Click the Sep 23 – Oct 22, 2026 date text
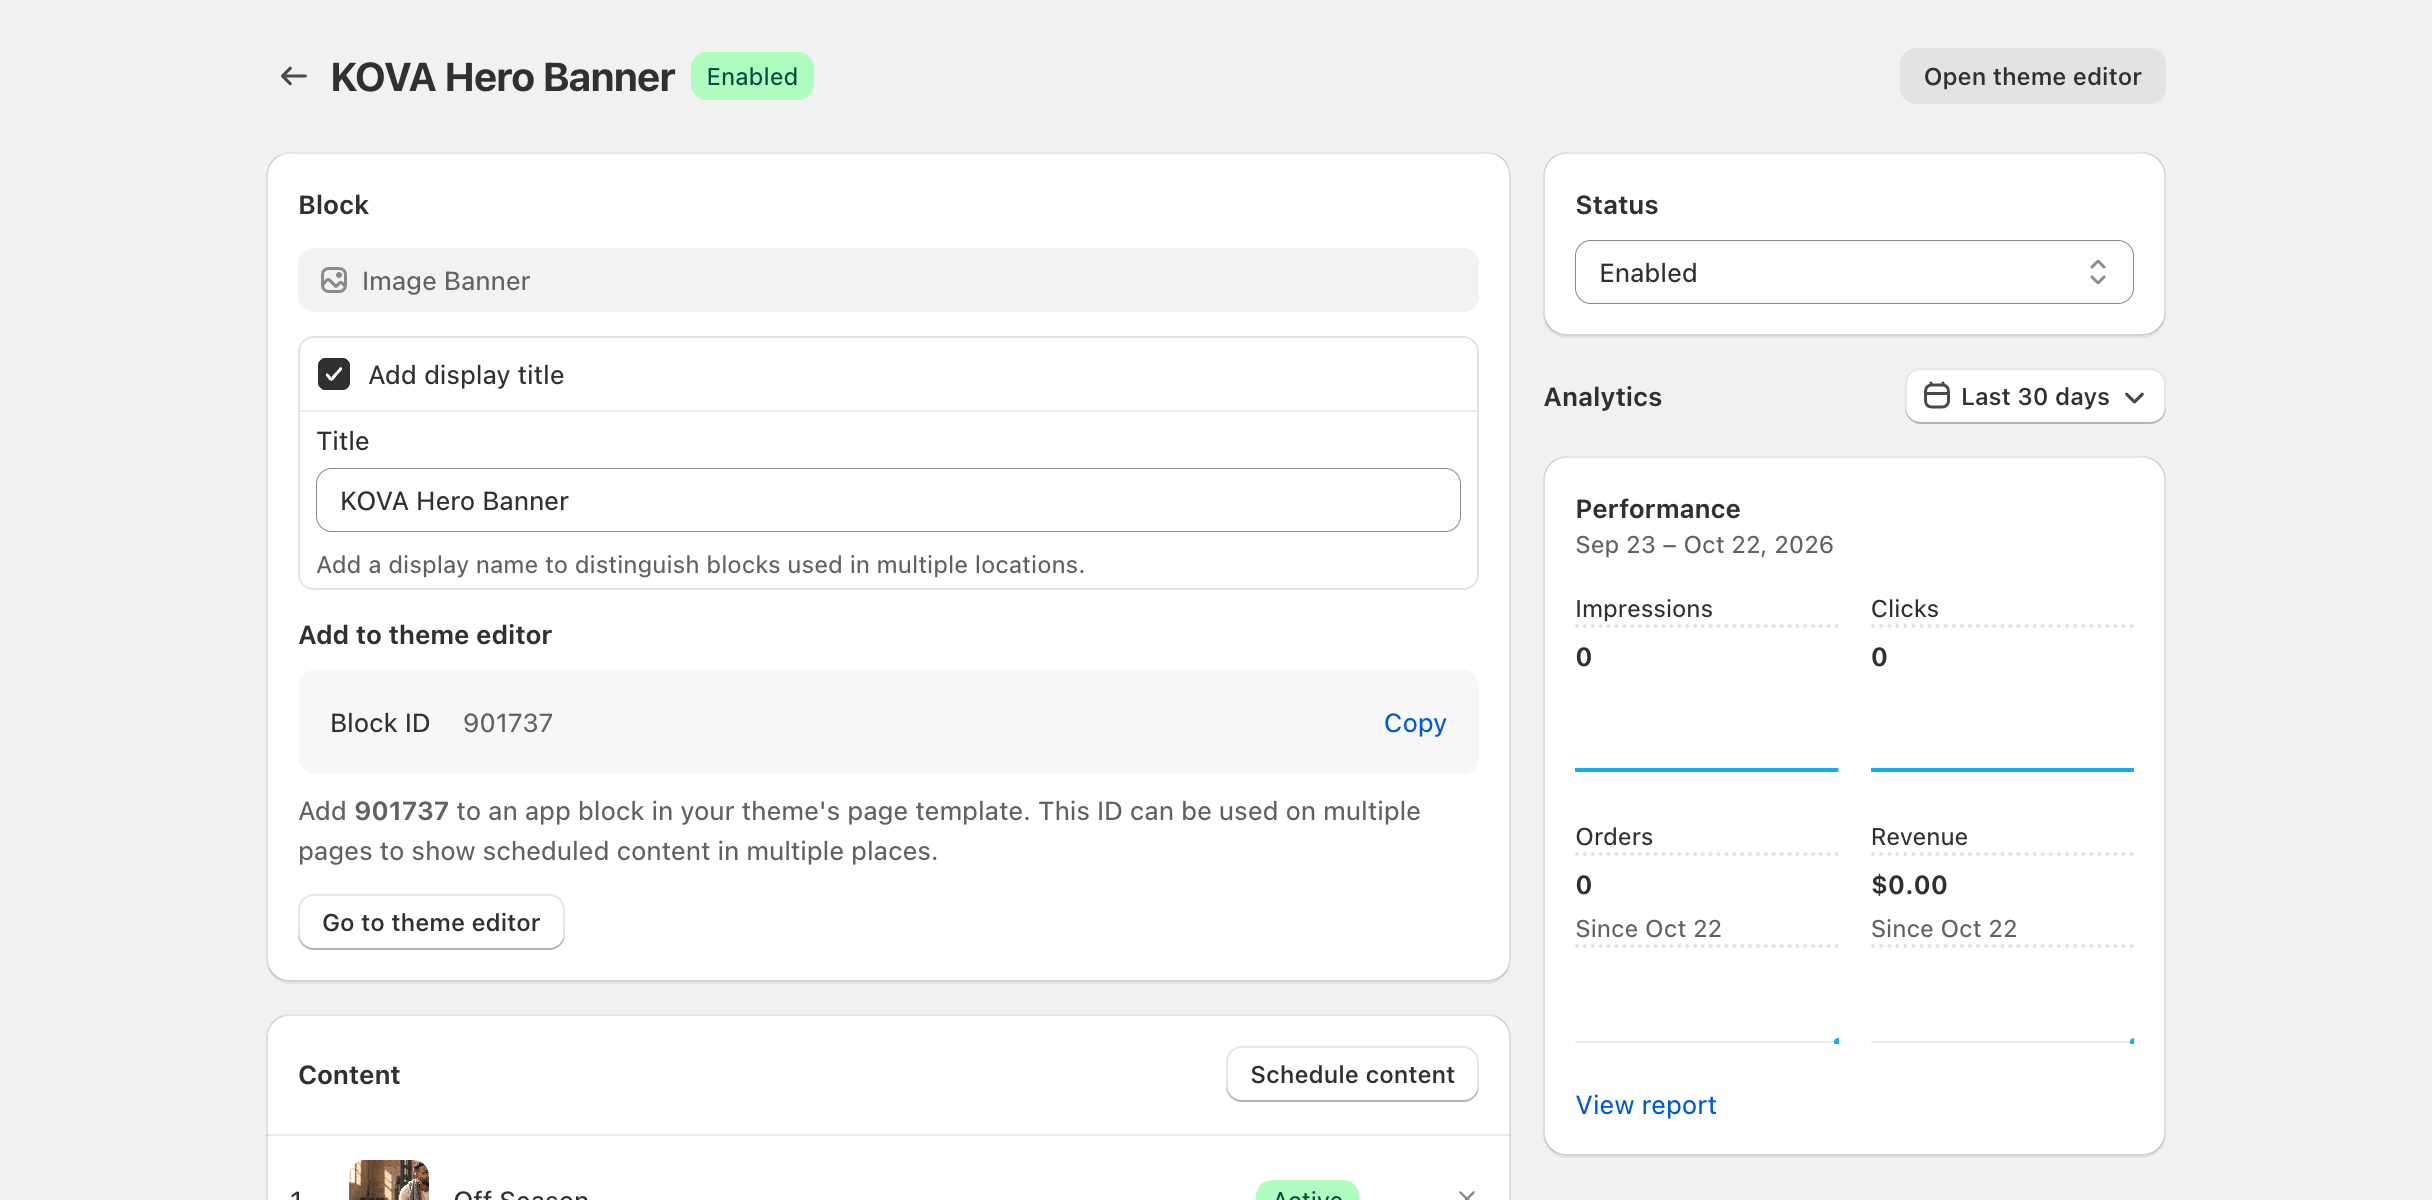The height and width of the screenshot is (1200, 2432). coord(1704,544)
